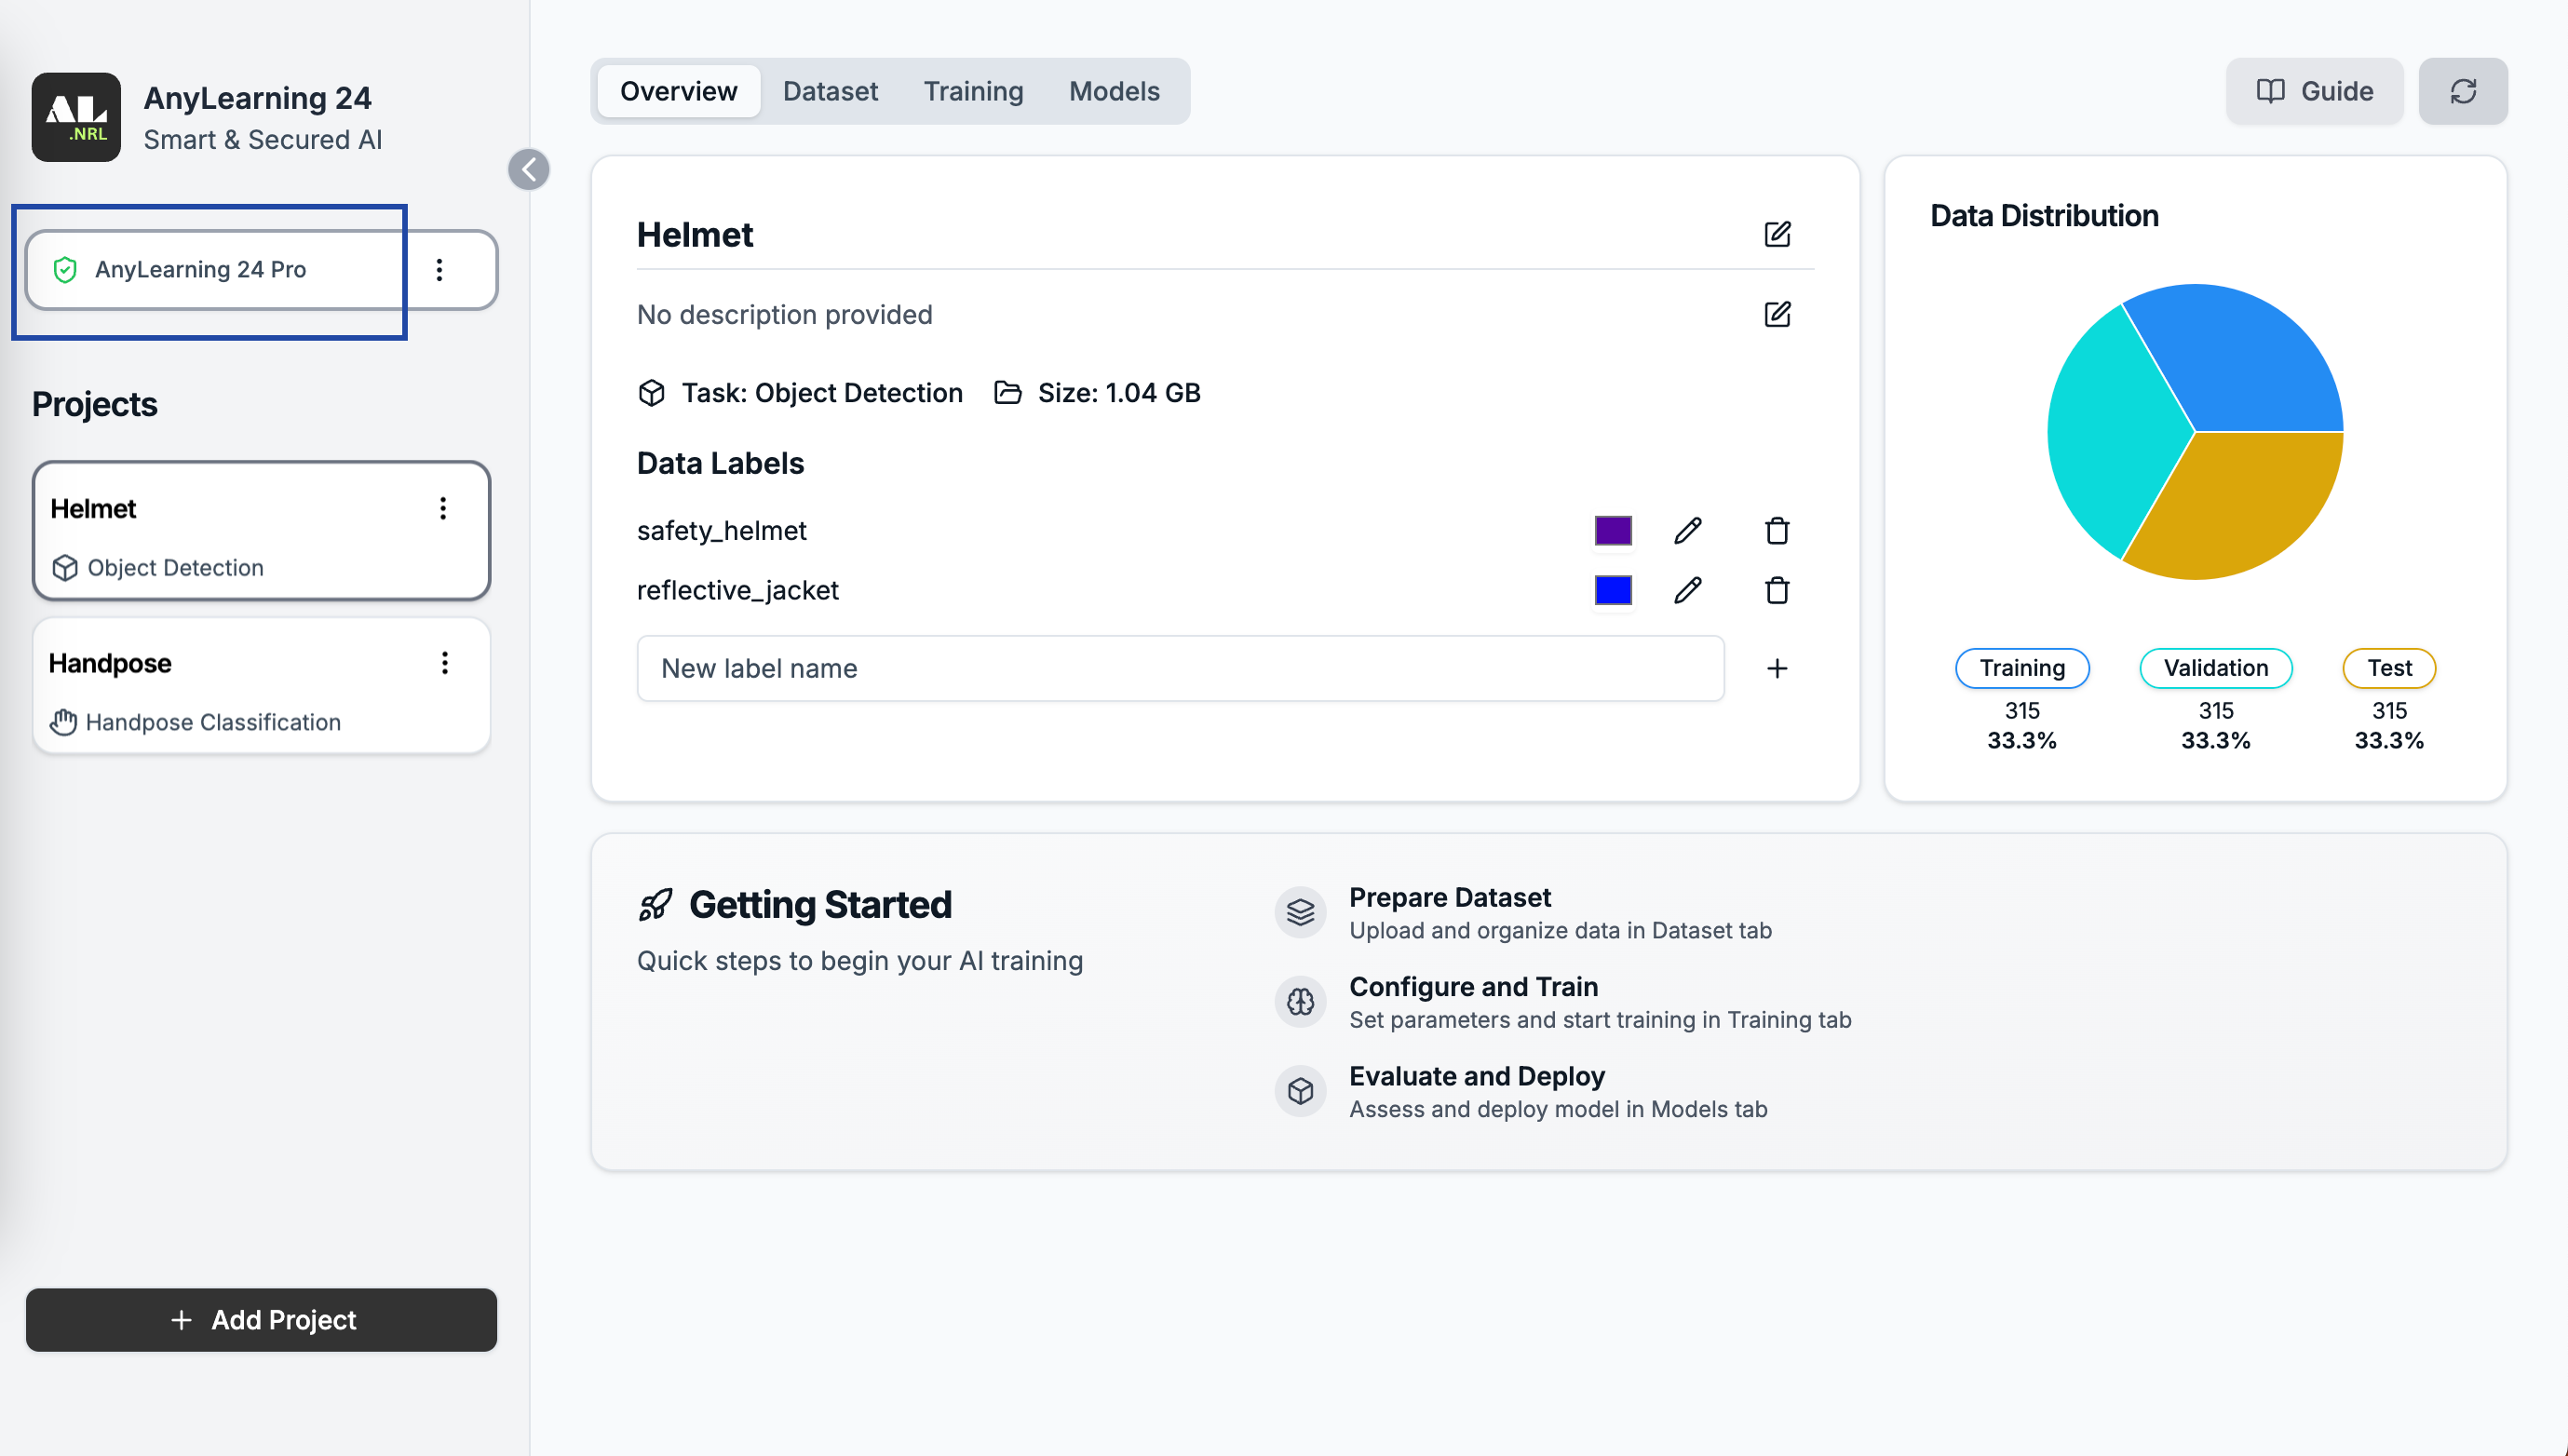2568x1456 pixels.
Task: Rename the reflective_jacket label
Action: [1687, 590]
